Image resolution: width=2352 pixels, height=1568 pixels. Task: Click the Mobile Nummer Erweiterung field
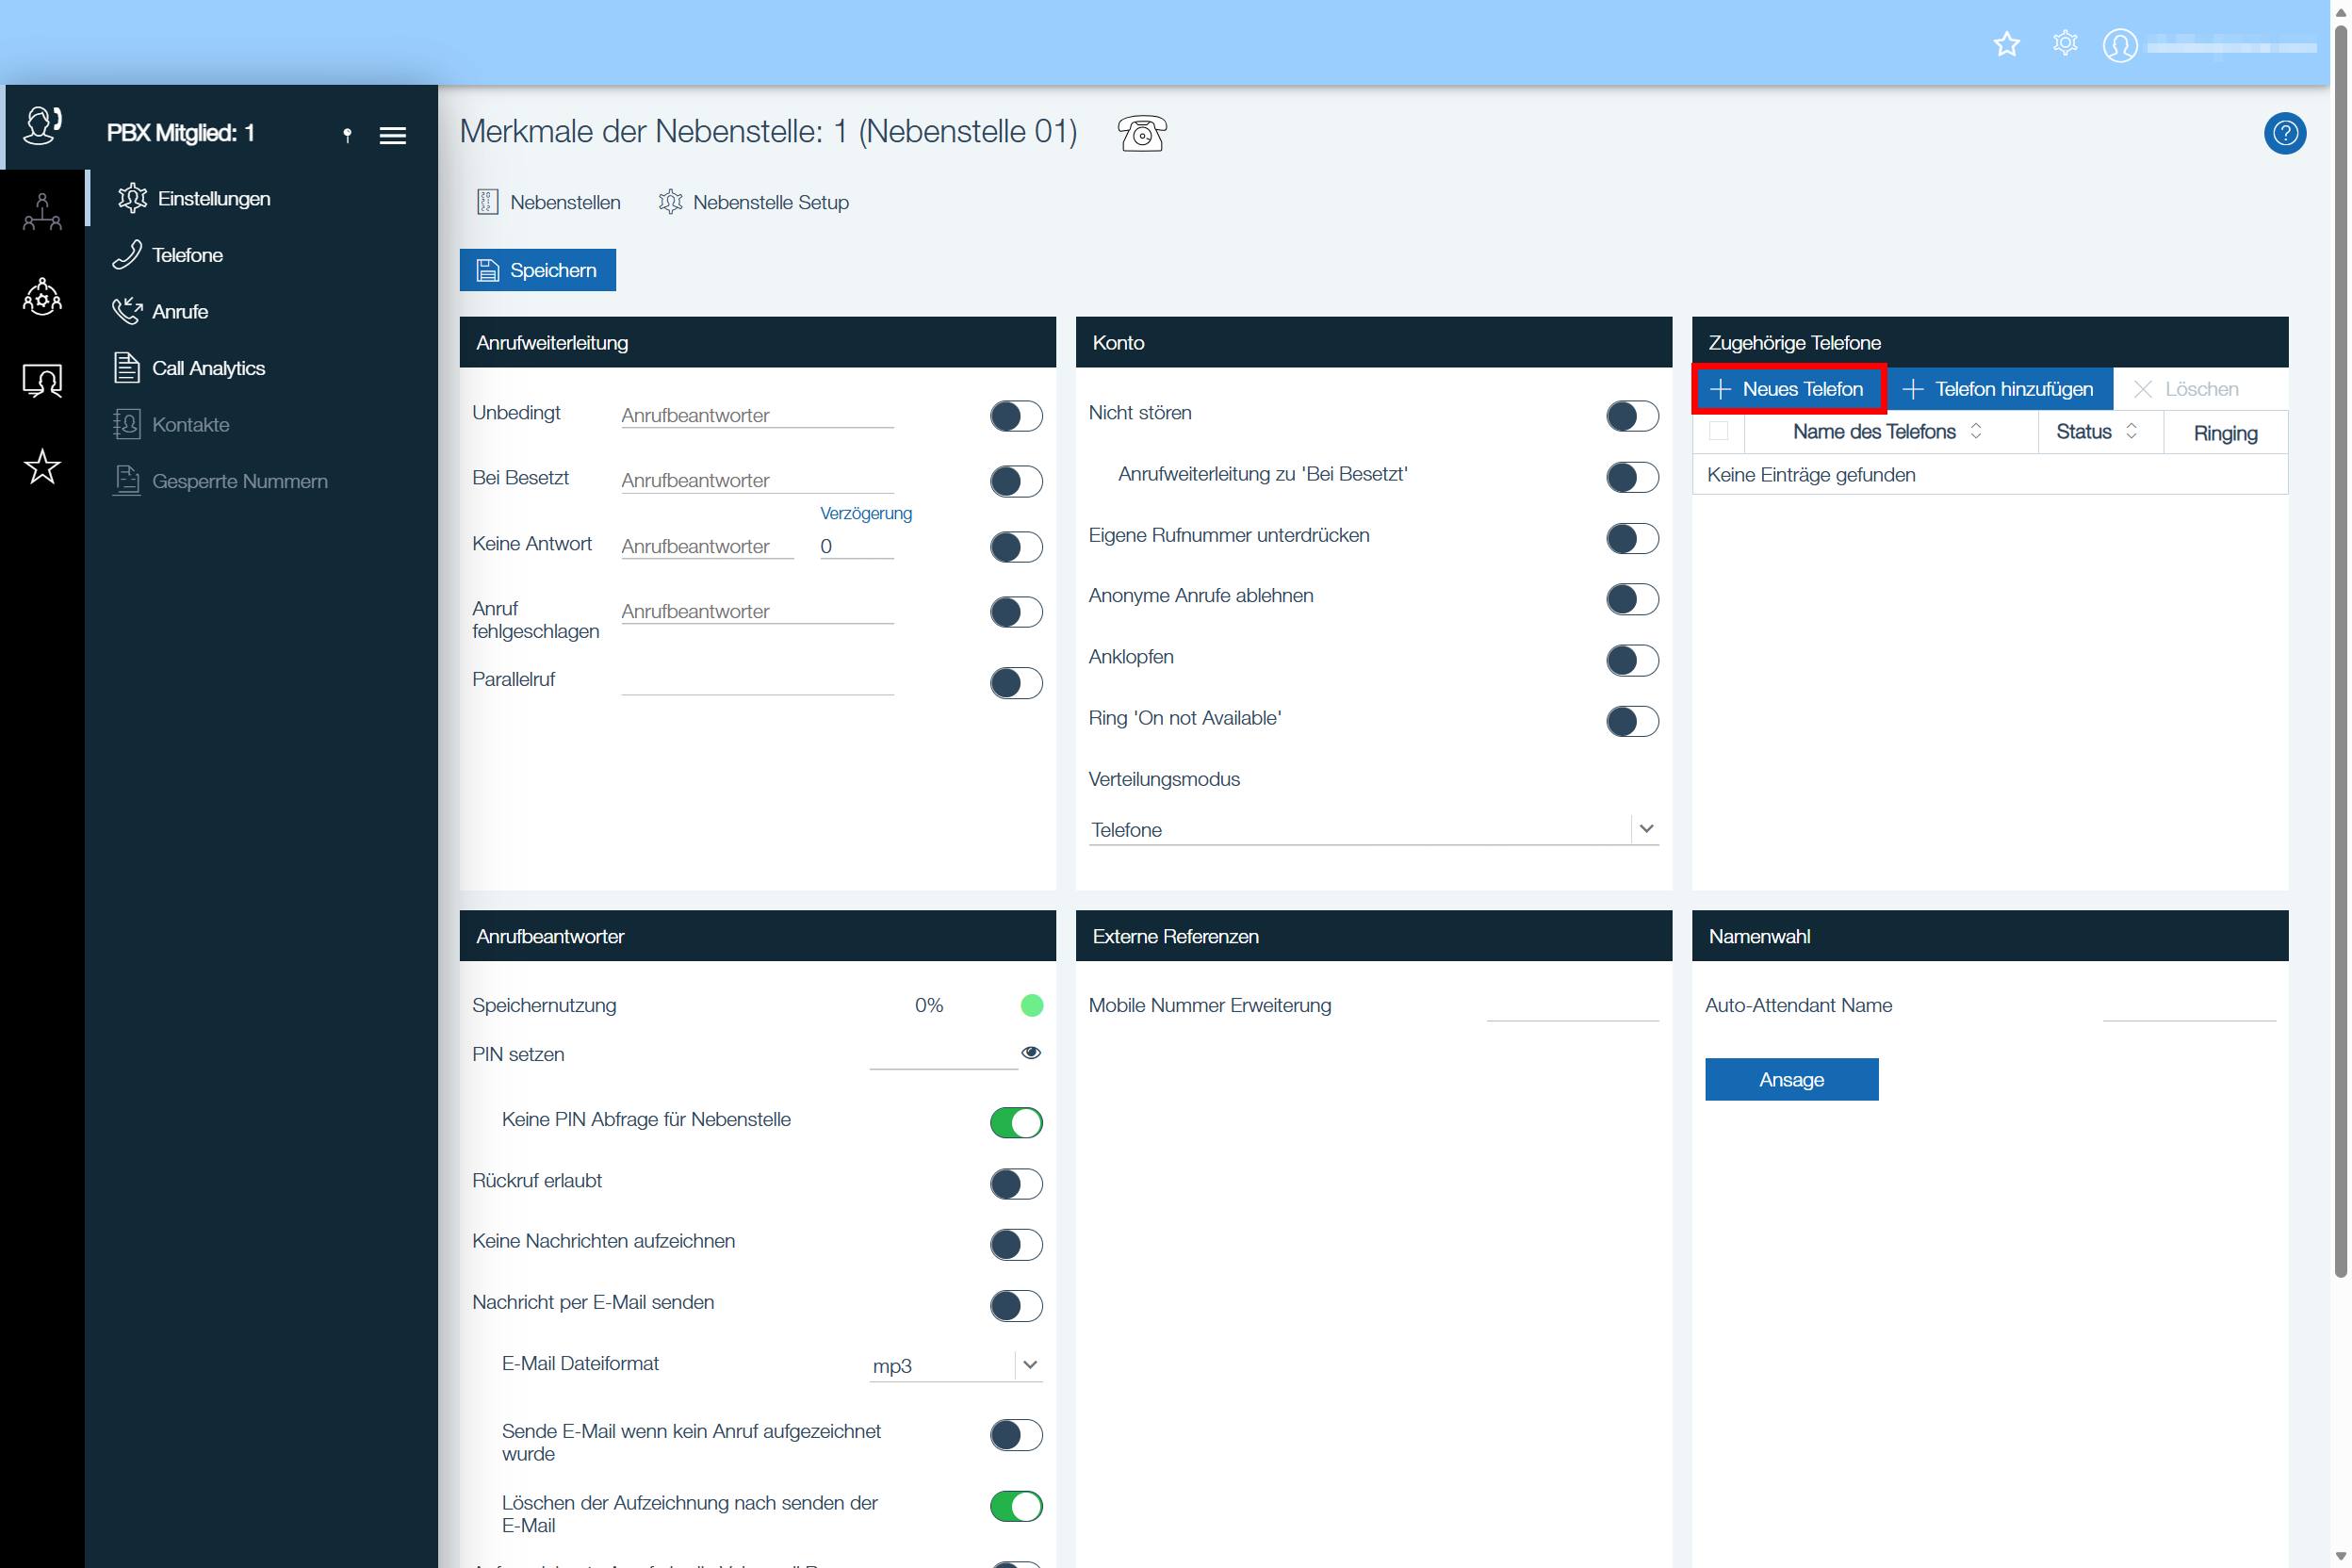(x=1572, y=1006)
